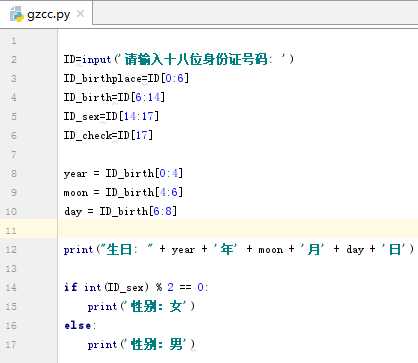The width and height of the screenshot is (418, 363).
Task: Click the ID_birth=ID[6:14] line
Action: (114, 98)
